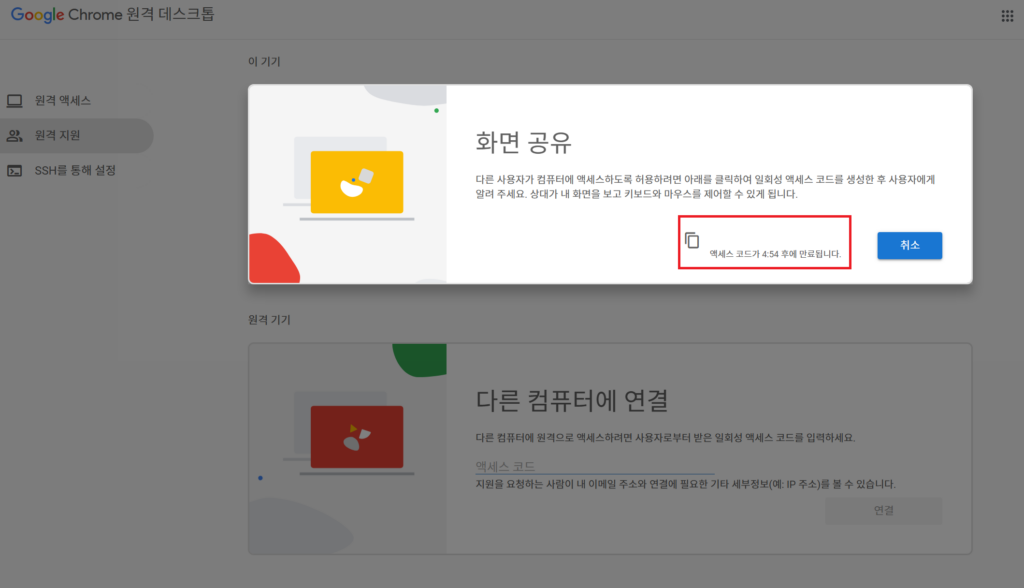Go to the SSH를 통해 설정 page
The height and width of the screenshot is (588, 1024).
pyautogui.click(x=75, y=171)
